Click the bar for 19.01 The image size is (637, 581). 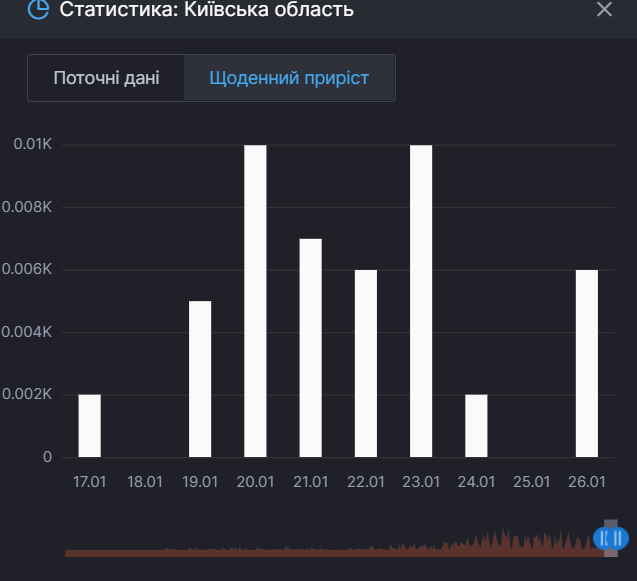200,378
